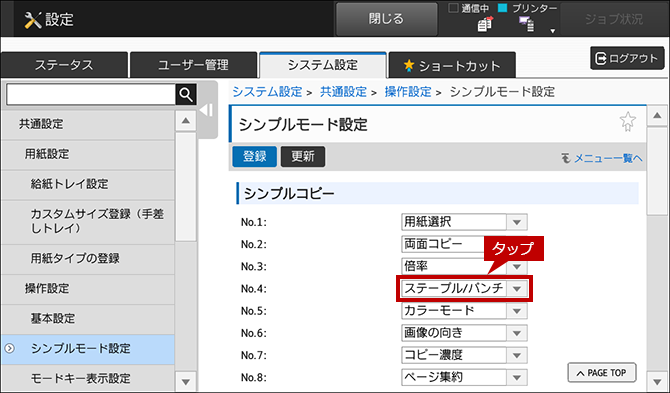Click main page scrollbar down arrow
Screen dimensions: 670x393
pyautogui.click(x=657, y=381)
